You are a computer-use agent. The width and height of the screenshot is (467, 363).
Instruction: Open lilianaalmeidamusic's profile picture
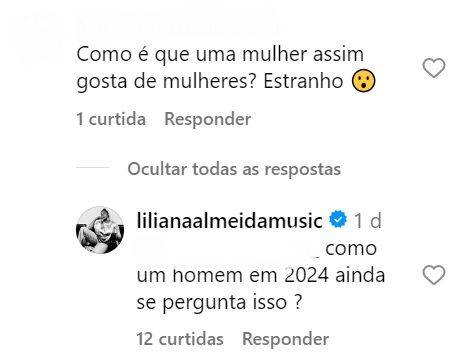click(x=100, y=230)
